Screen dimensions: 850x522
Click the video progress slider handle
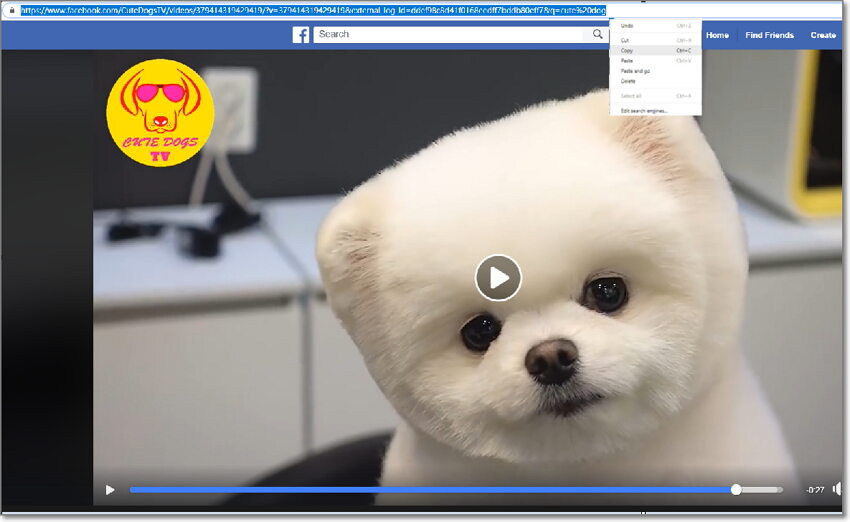point(736,489)
